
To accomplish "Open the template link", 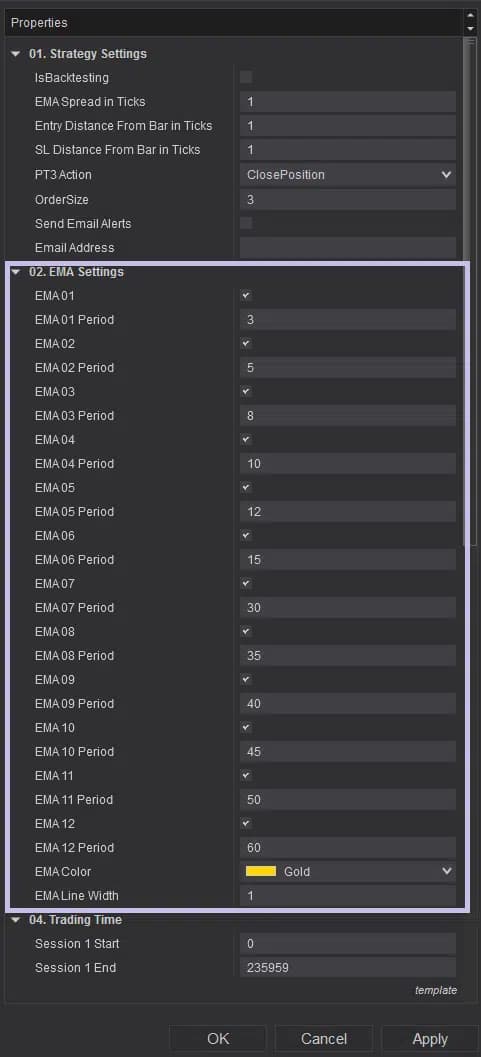I will pos(436,990).
